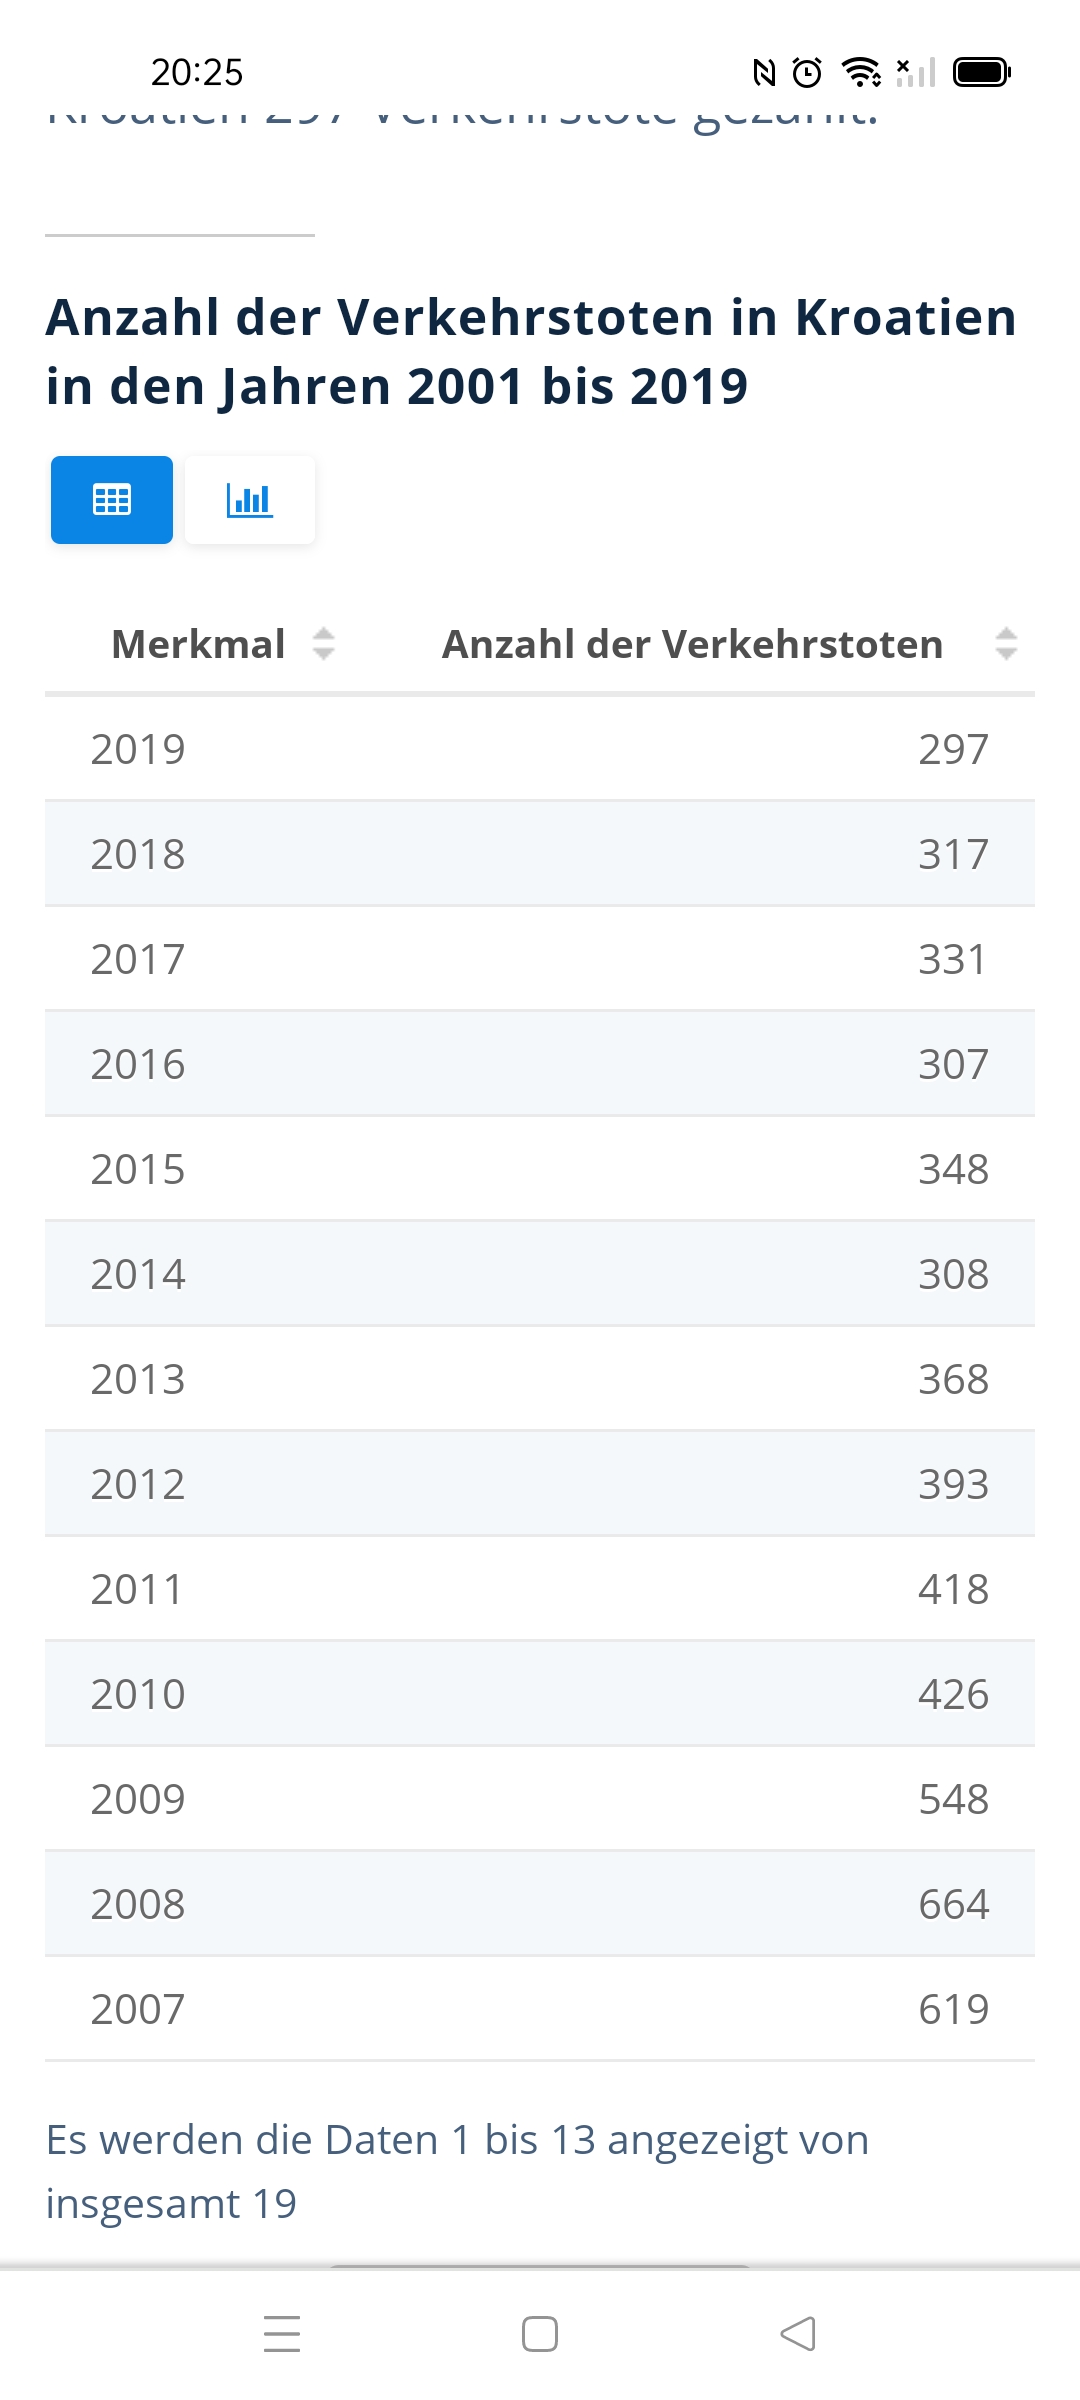This screenshot has height=2400, width=1080.
Task: Tap the Android home square icon
Action: coord(540,2334)
